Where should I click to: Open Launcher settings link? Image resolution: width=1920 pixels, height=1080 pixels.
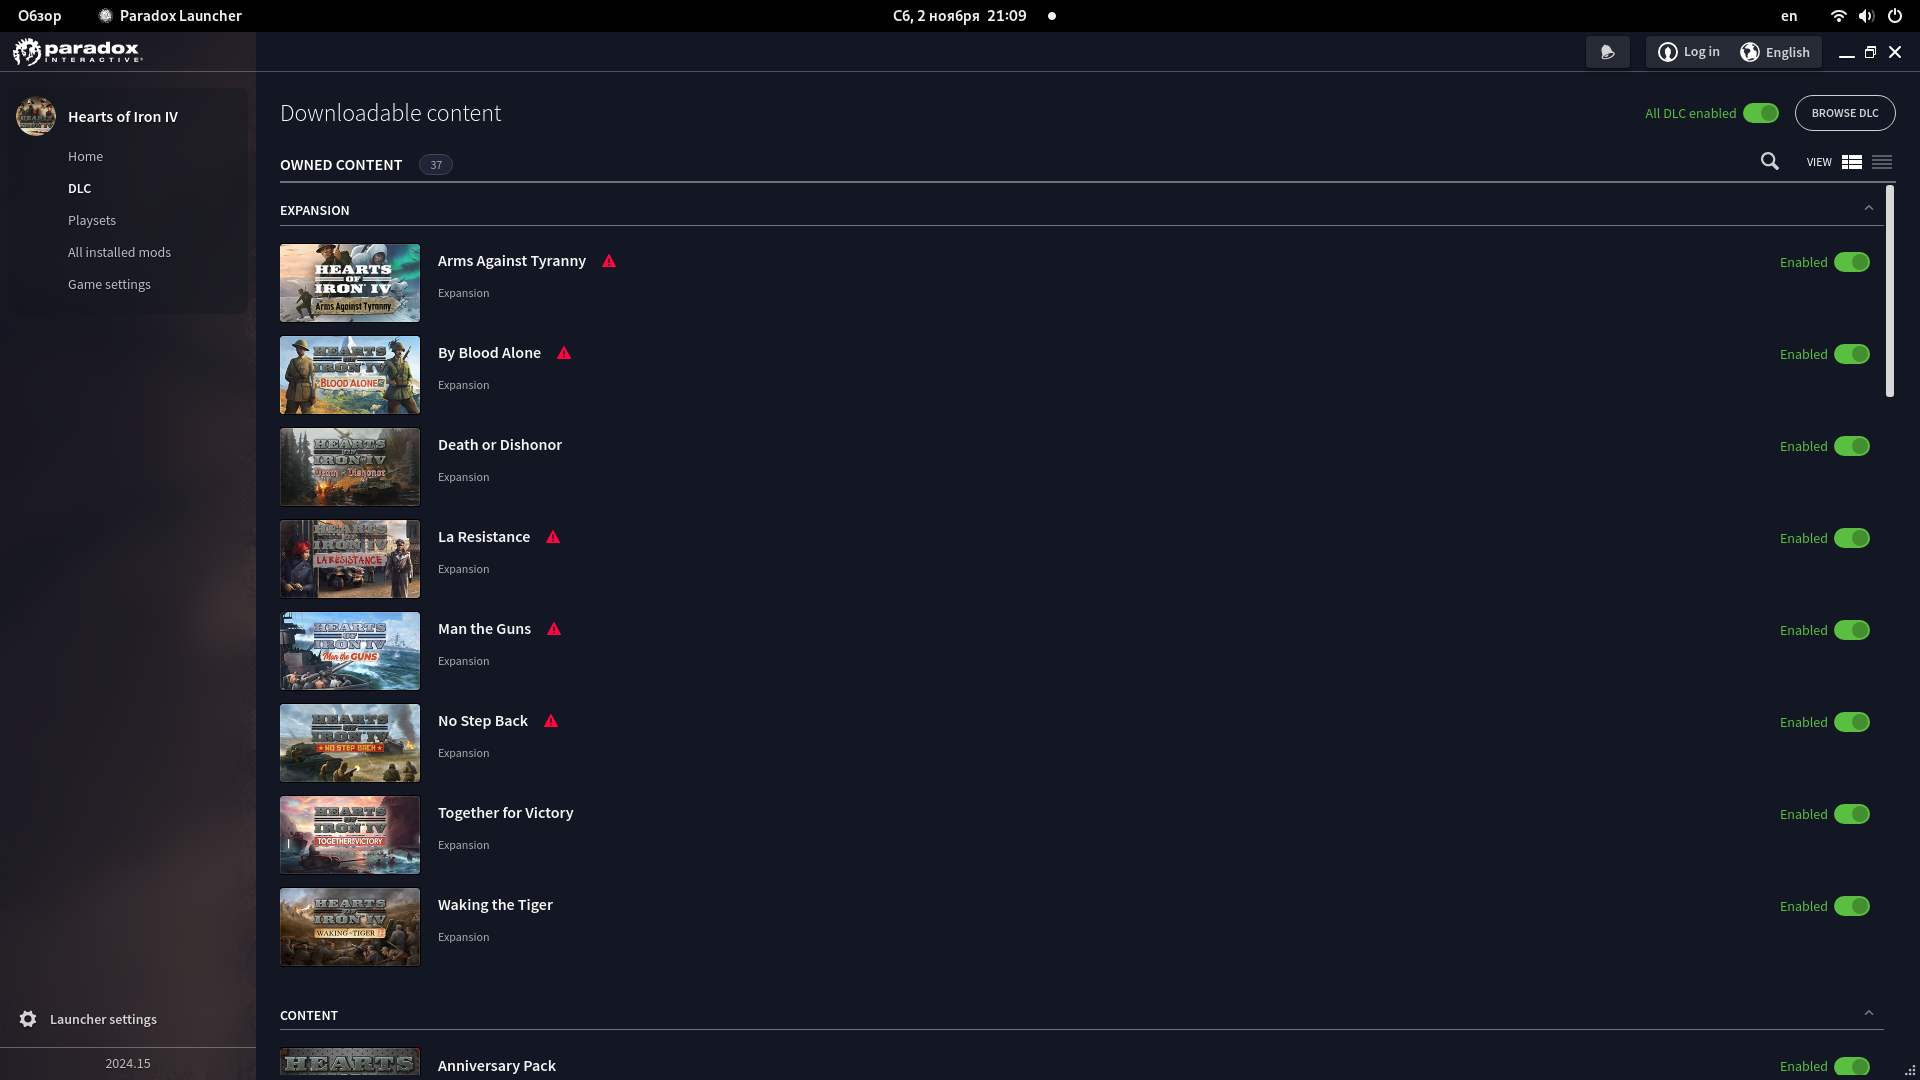coord(103,1019)
